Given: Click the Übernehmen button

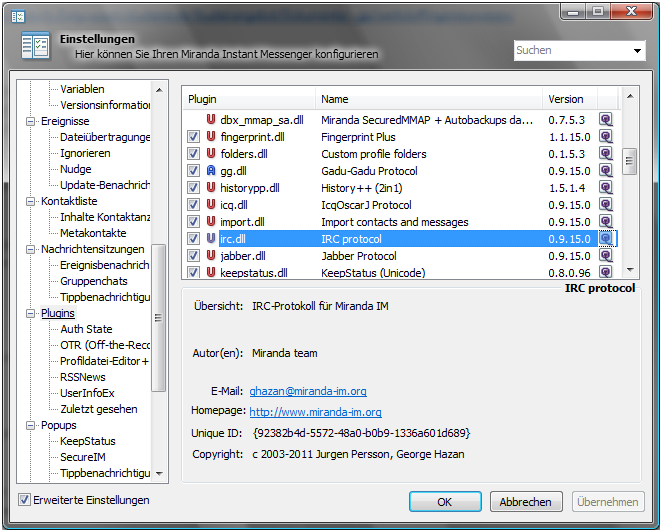Looking at the screenshot, I should click(608, 502).
